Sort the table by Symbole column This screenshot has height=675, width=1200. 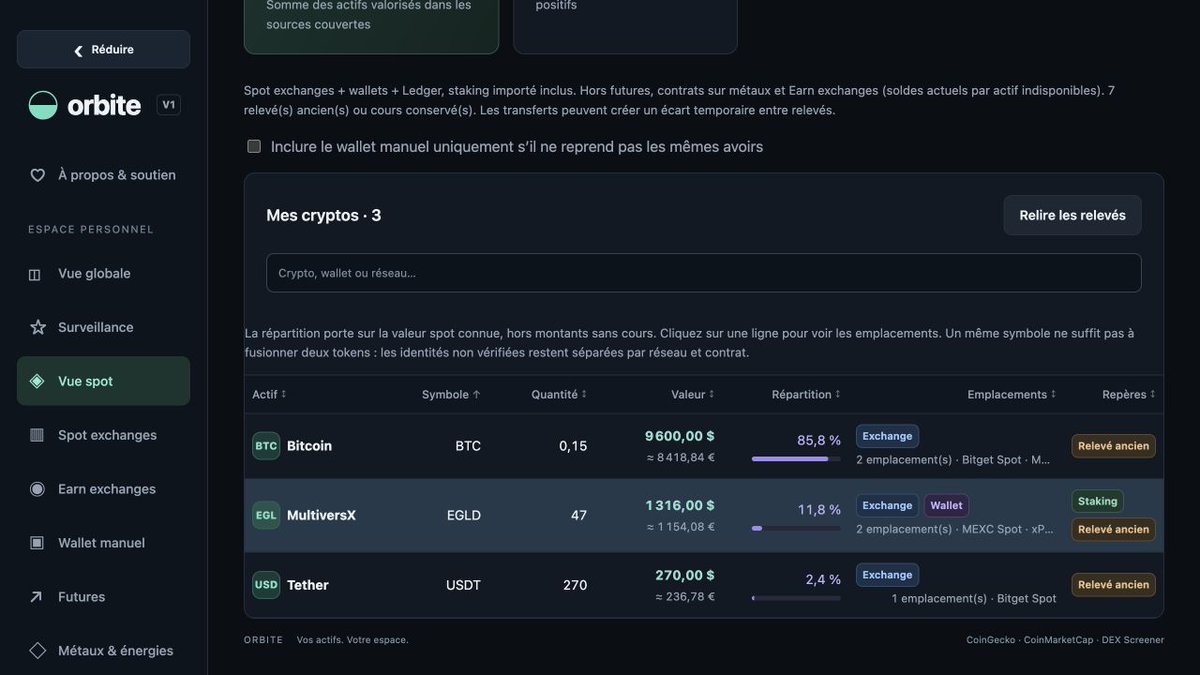tap(451, 394)
